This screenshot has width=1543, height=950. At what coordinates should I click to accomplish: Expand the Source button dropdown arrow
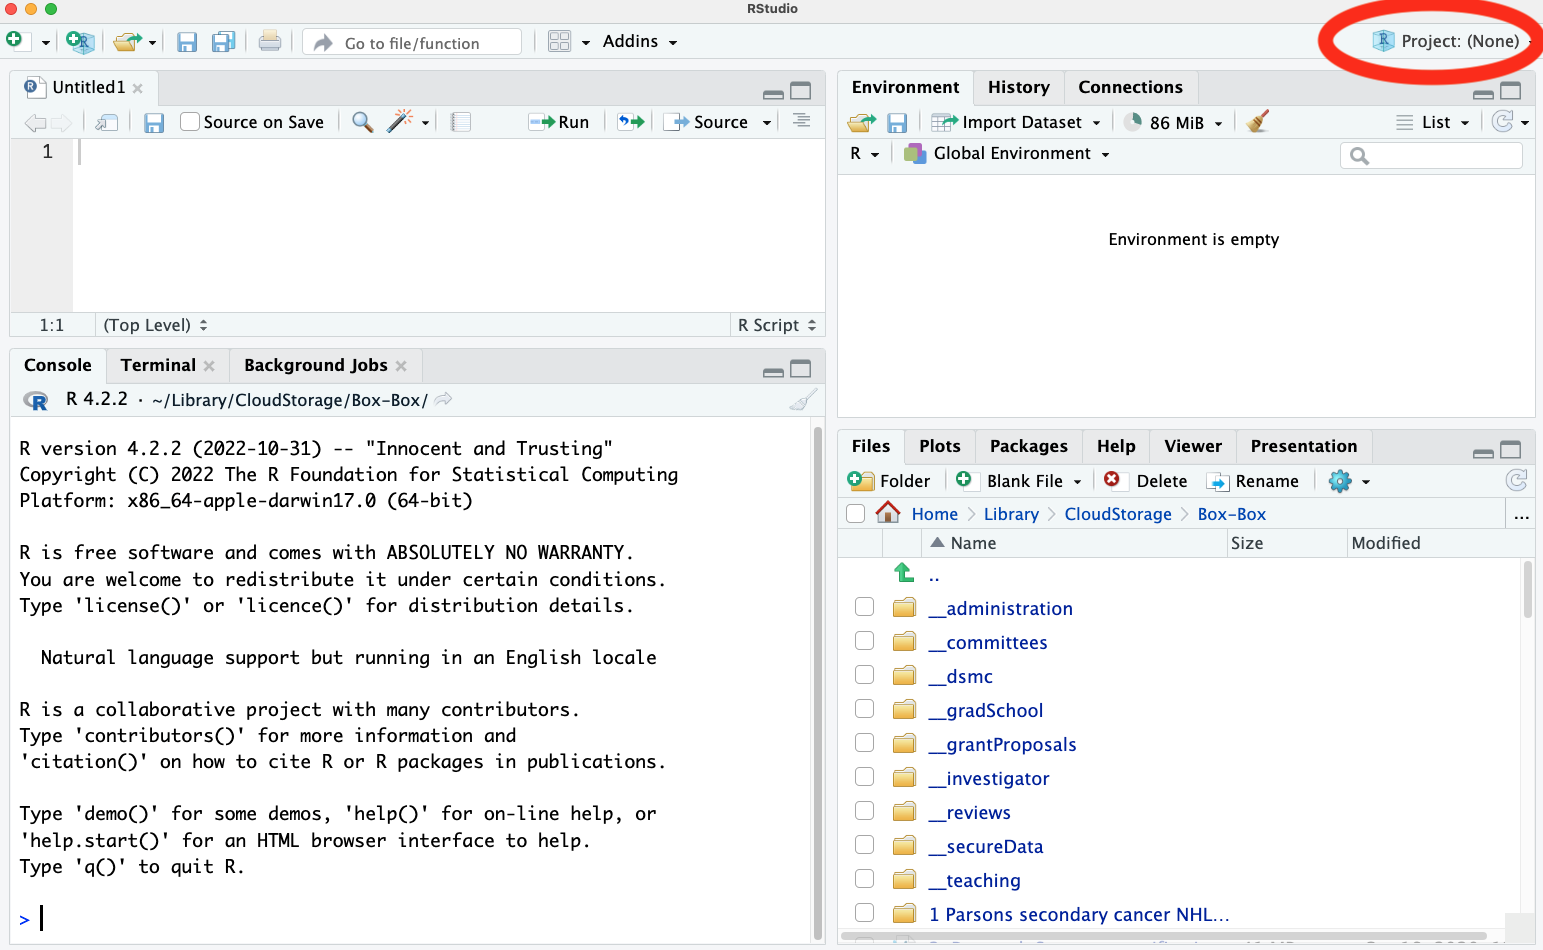(767, 123)
